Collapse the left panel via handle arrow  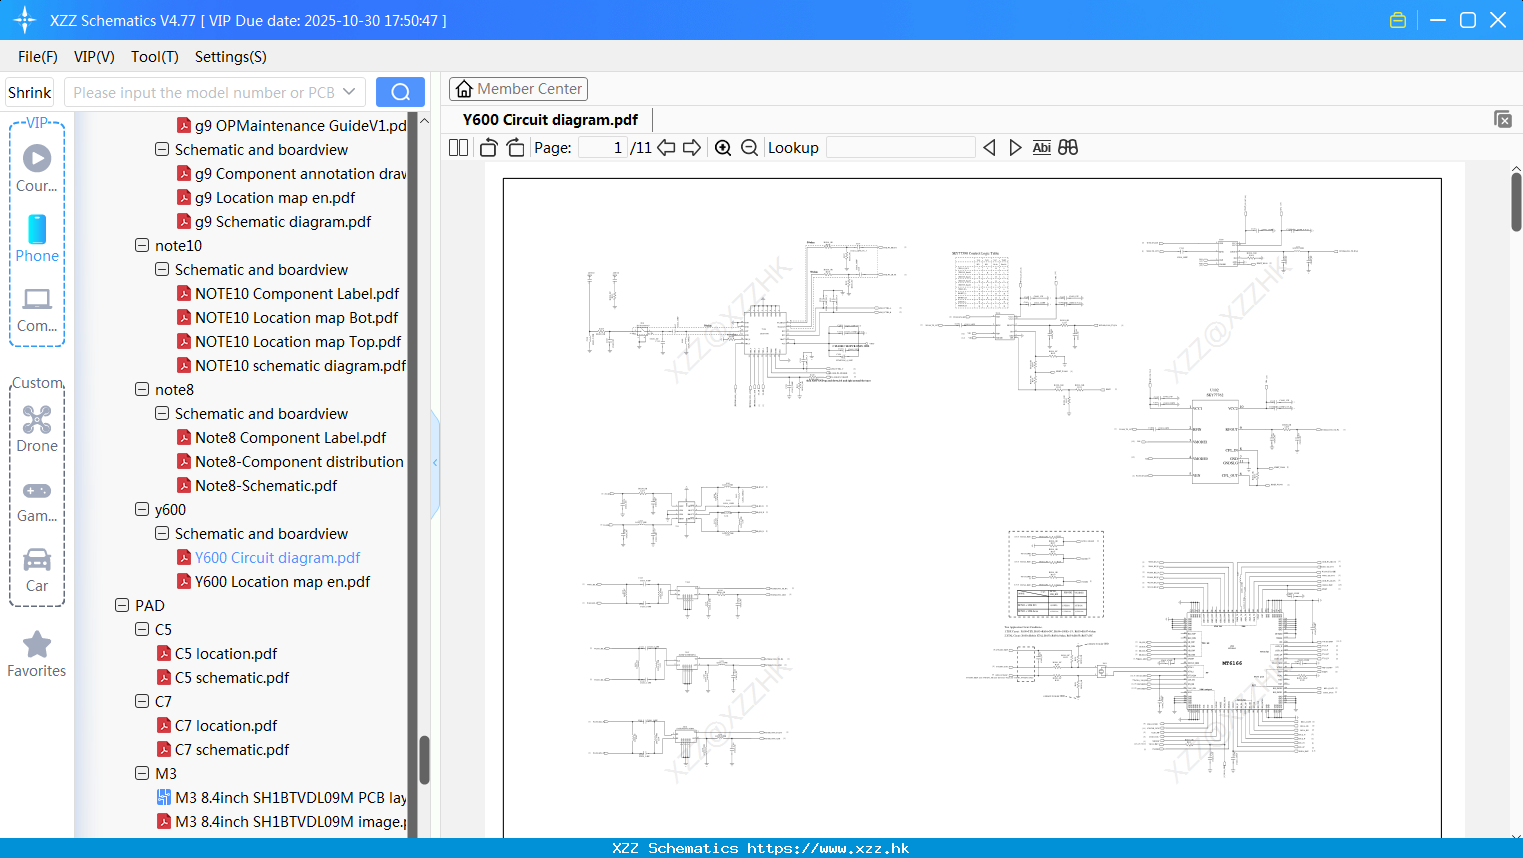pyautogui.click(x=435, y=463)
